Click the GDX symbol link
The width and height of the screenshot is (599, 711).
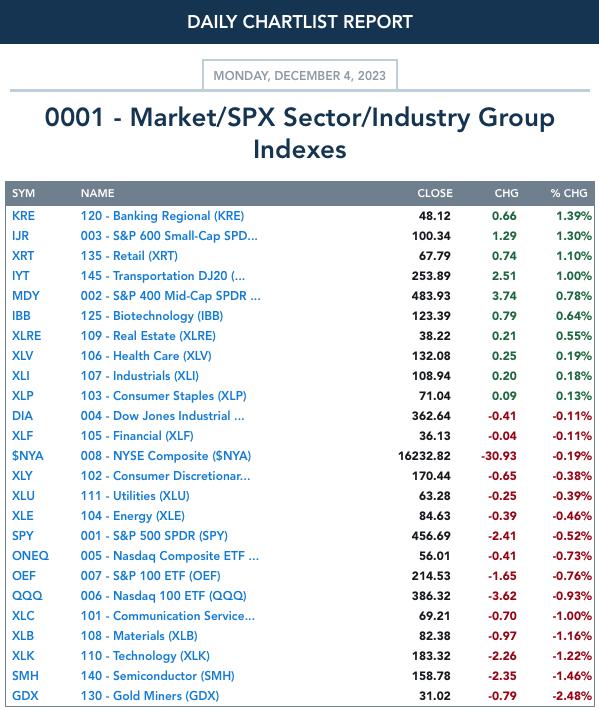[25, 696]
